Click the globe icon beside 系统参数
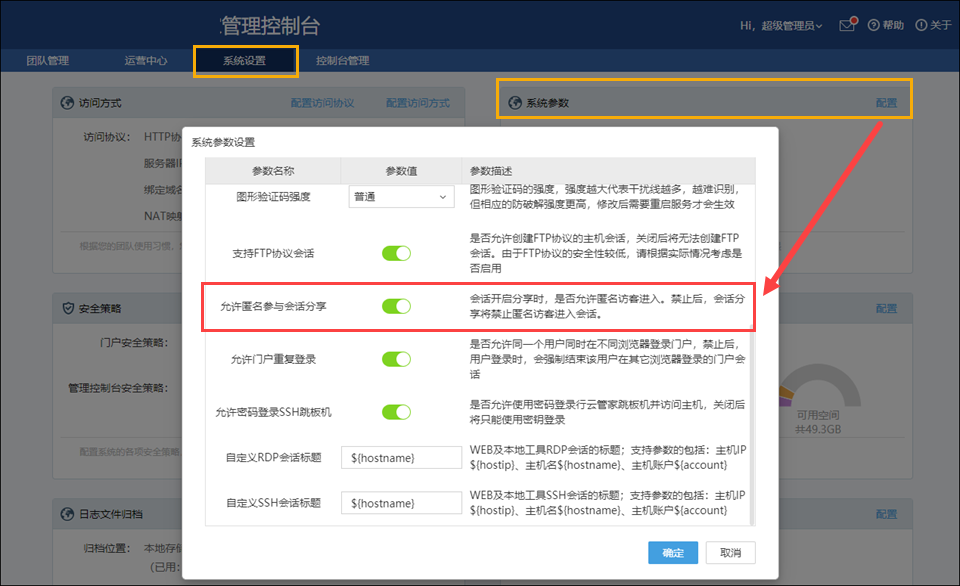Screen dimensions: 960x586 pos(515,103)
